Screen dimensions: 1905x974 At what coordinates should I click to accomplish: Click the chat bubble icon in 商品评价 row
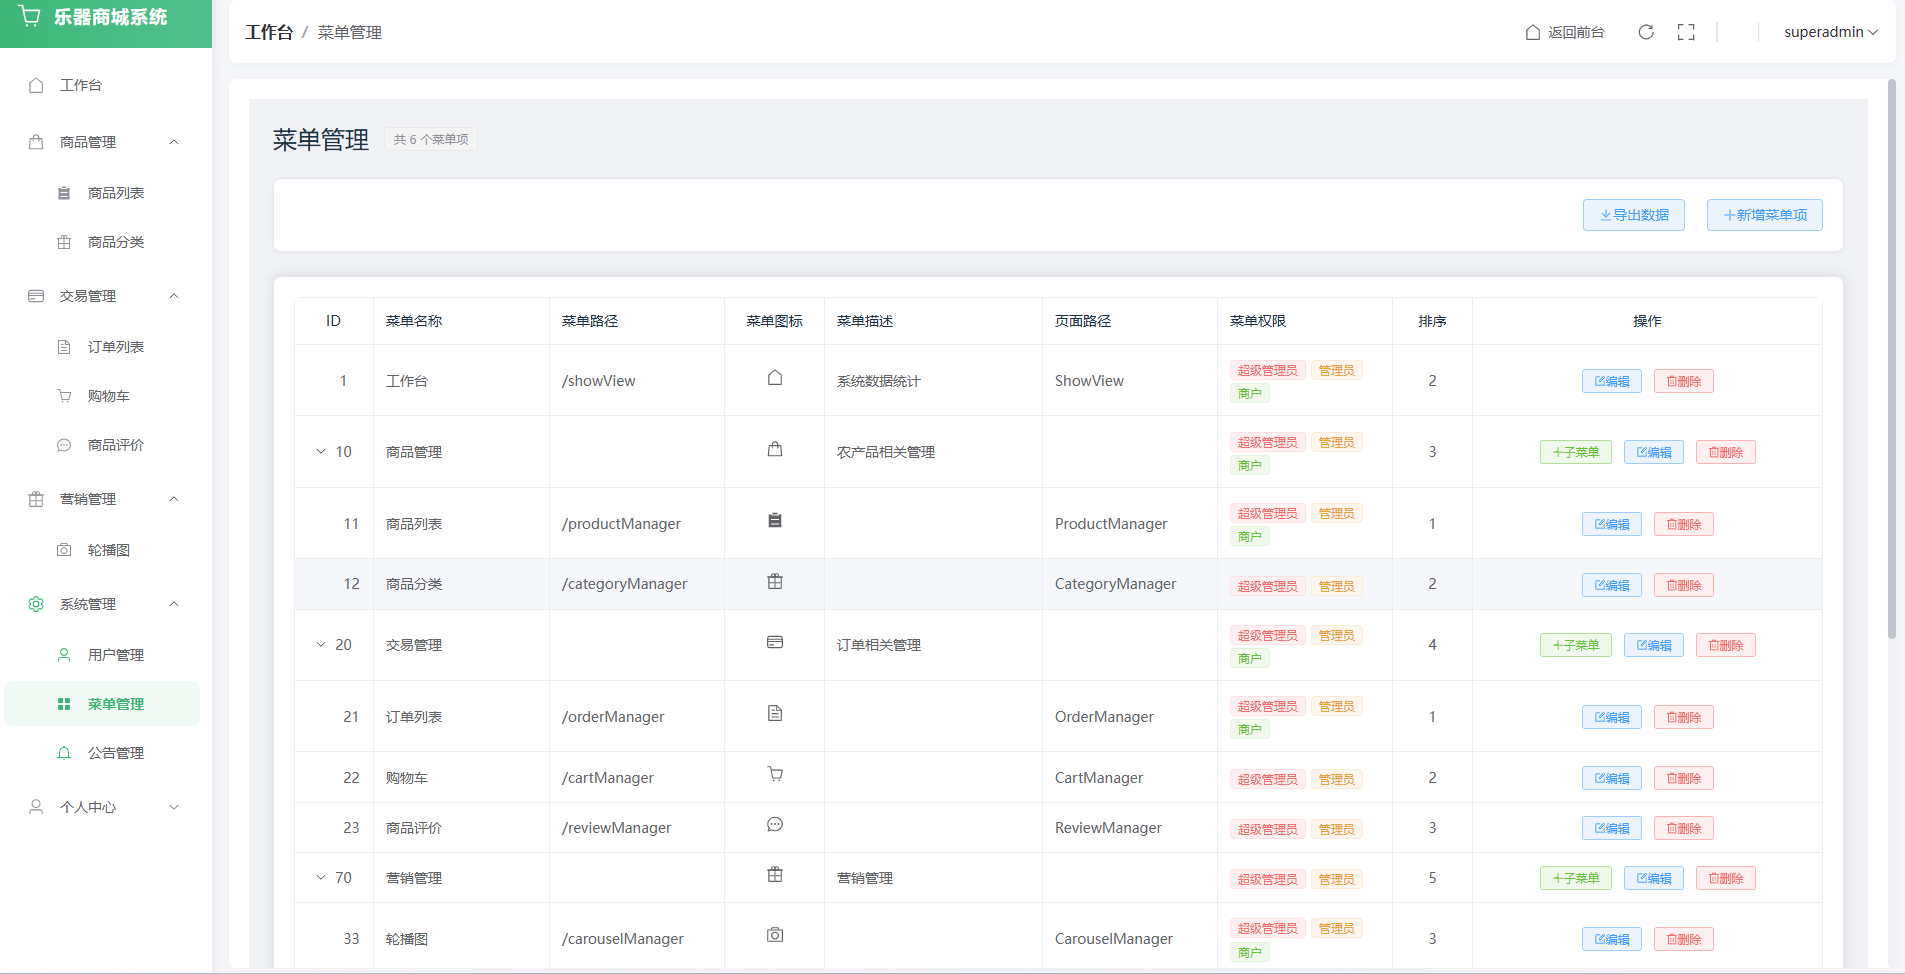tap(774, 825)
